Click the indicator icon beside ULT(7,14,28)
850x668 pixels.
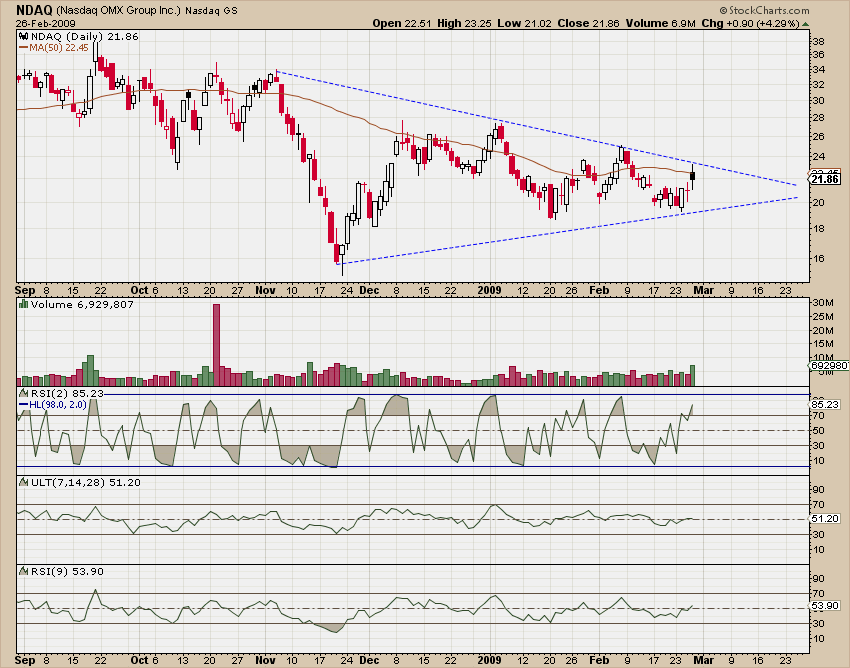(24, 482)
